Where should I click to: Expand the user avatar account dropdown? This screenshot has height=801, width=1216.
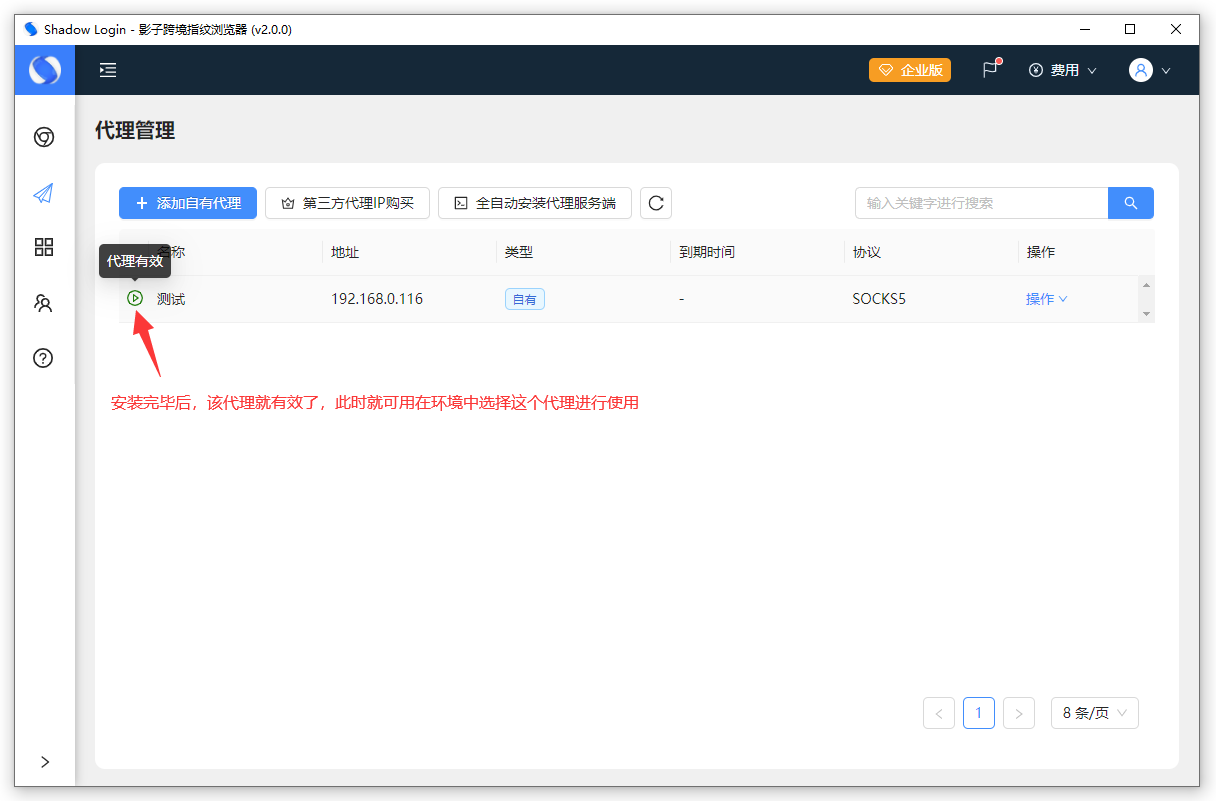click(1149, 70)
